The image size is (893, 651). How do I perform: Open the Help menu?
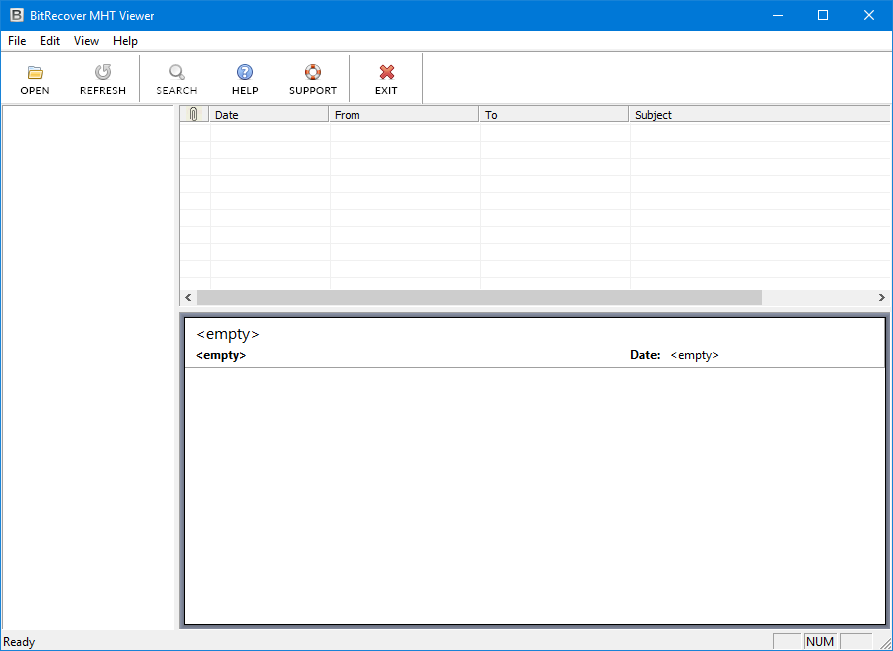pos(125,41)
